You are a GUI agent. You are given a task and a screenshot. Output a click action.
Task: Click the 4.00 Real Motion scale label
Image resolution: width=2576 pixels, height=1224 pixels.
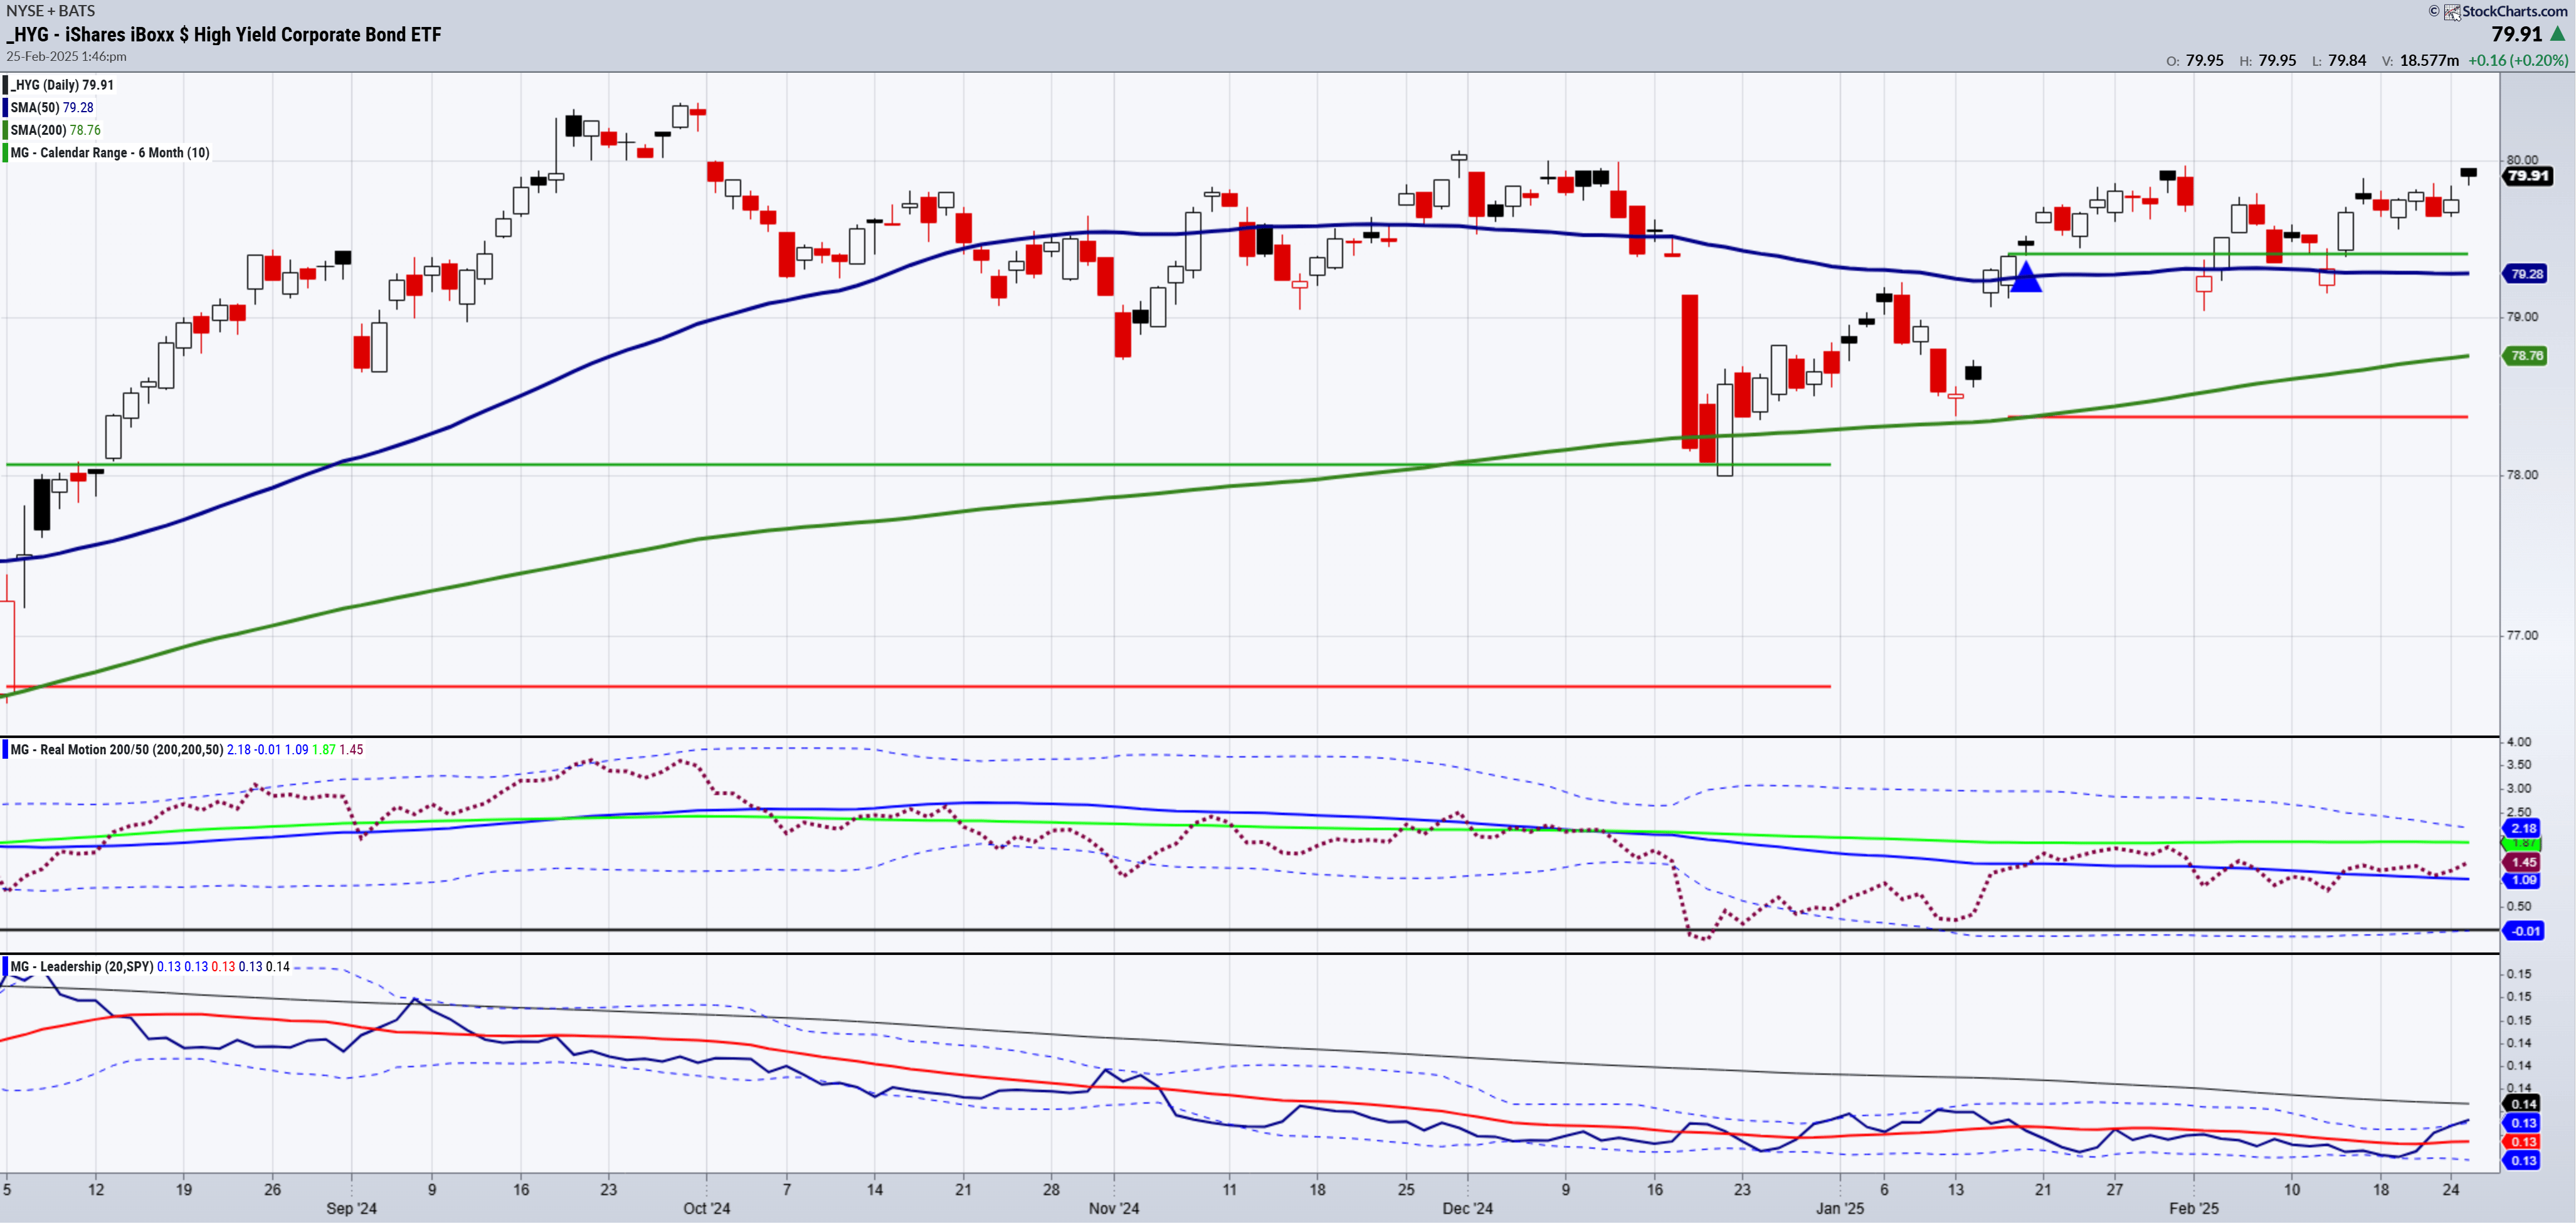2519,742
